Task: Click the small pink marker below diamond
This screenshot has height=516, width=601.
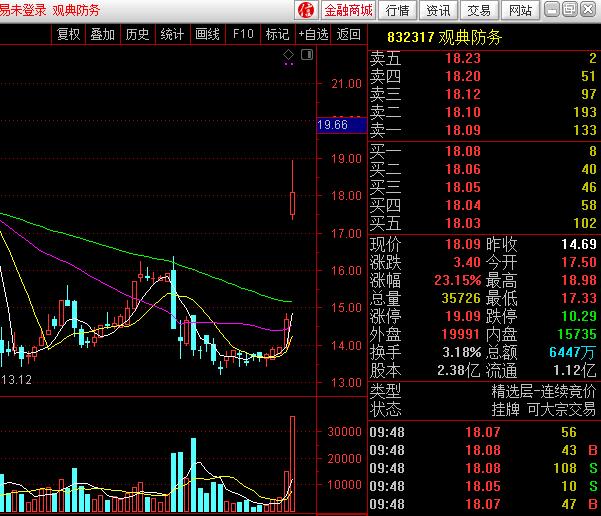Action: [x=289, y=64]
